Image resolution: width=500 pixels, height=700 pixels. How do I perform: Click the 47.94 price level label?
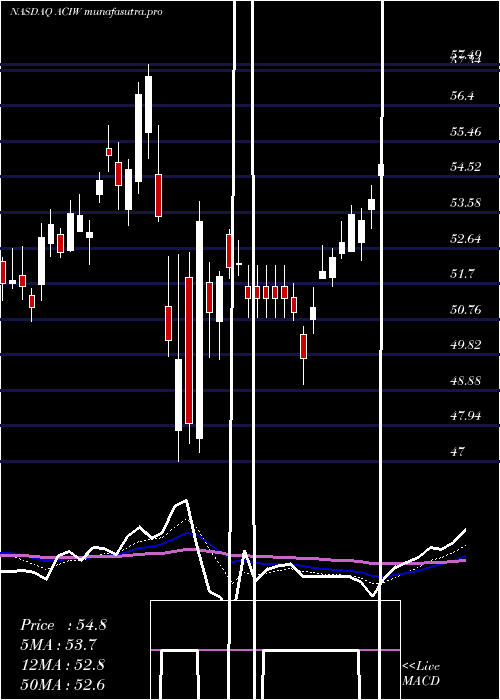[466, 416]
